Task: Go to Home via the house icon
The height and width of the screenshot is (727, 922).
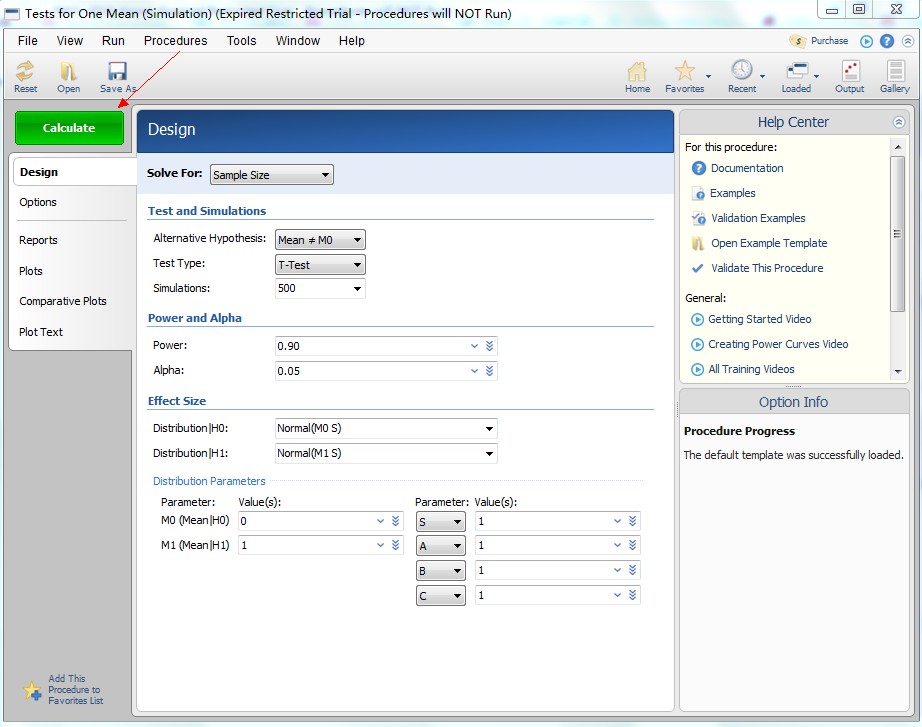Action: (x=637, y=73)
